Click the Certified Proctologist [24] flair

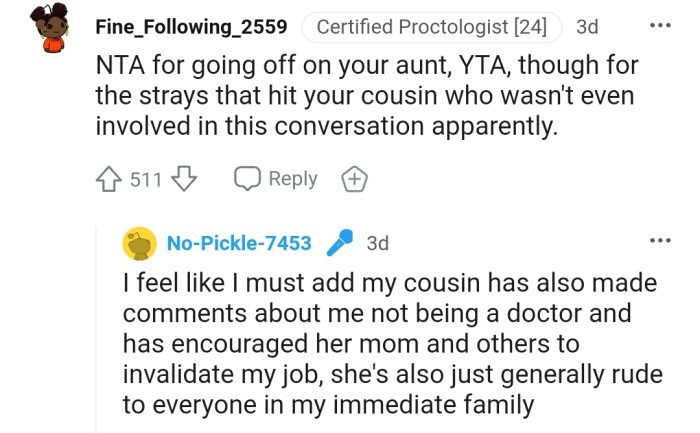tap(431, 27)
